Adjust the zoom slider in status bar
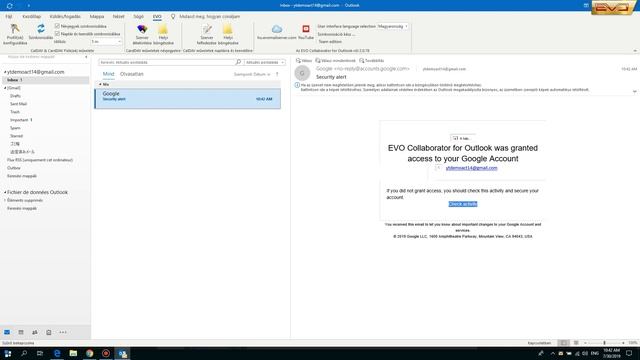 [x=604, y=343]
